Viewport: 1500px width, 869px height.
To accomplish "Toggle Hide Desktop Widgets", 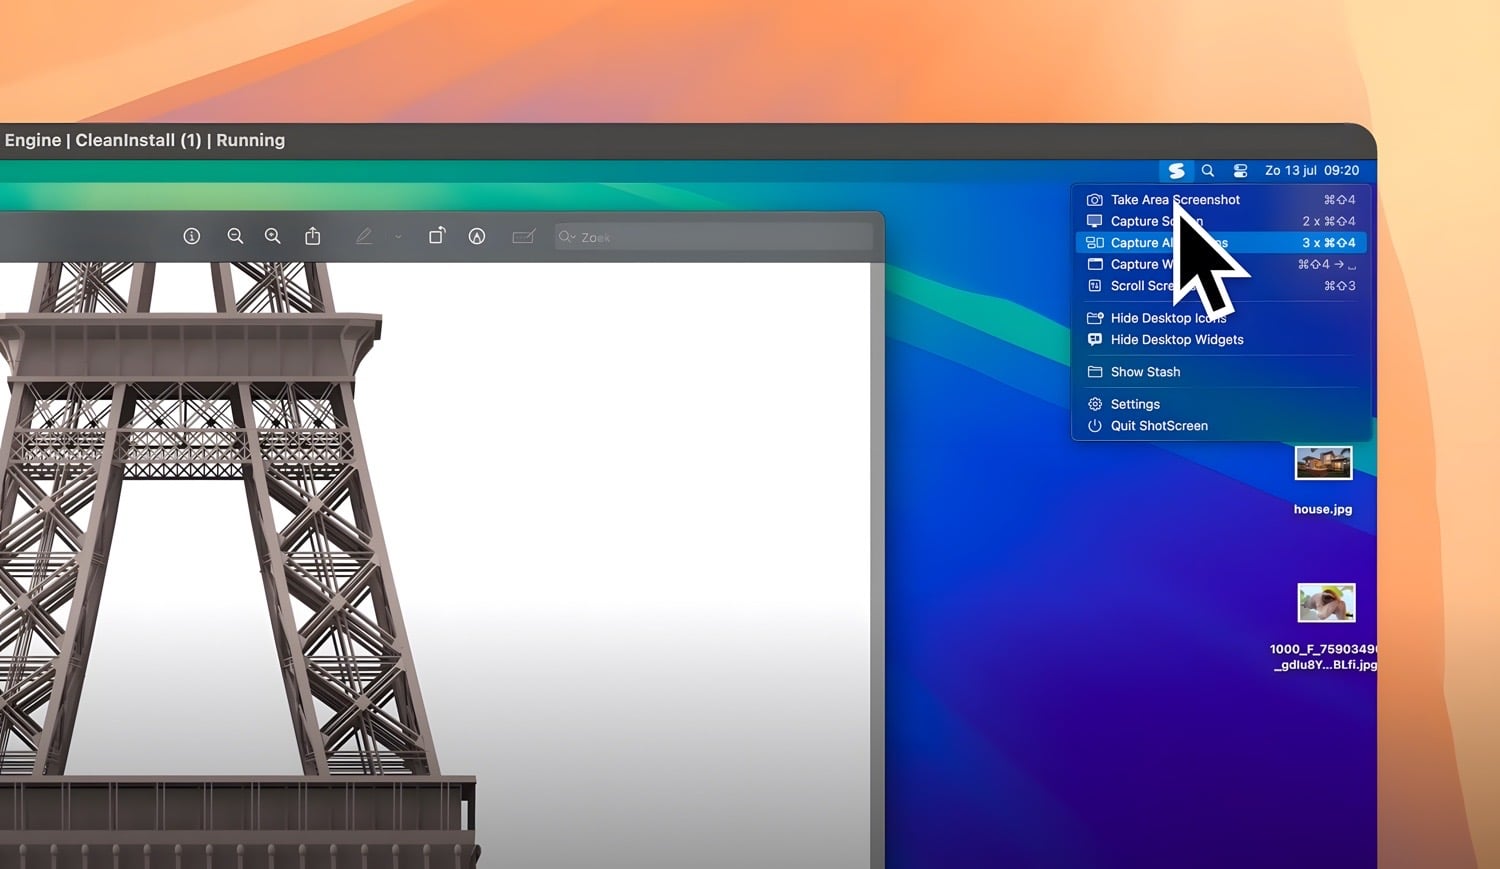I will [x=1176, y=340].
